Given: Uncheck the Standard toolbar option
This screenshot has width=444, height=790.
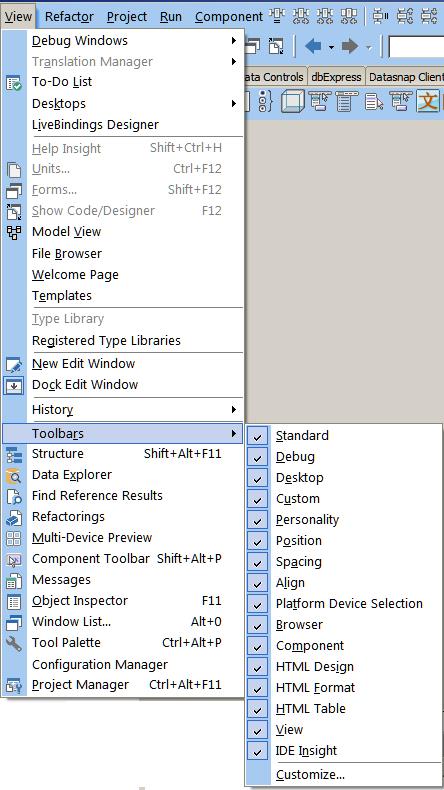Looking at the screenshot, I should pos(258,436).
